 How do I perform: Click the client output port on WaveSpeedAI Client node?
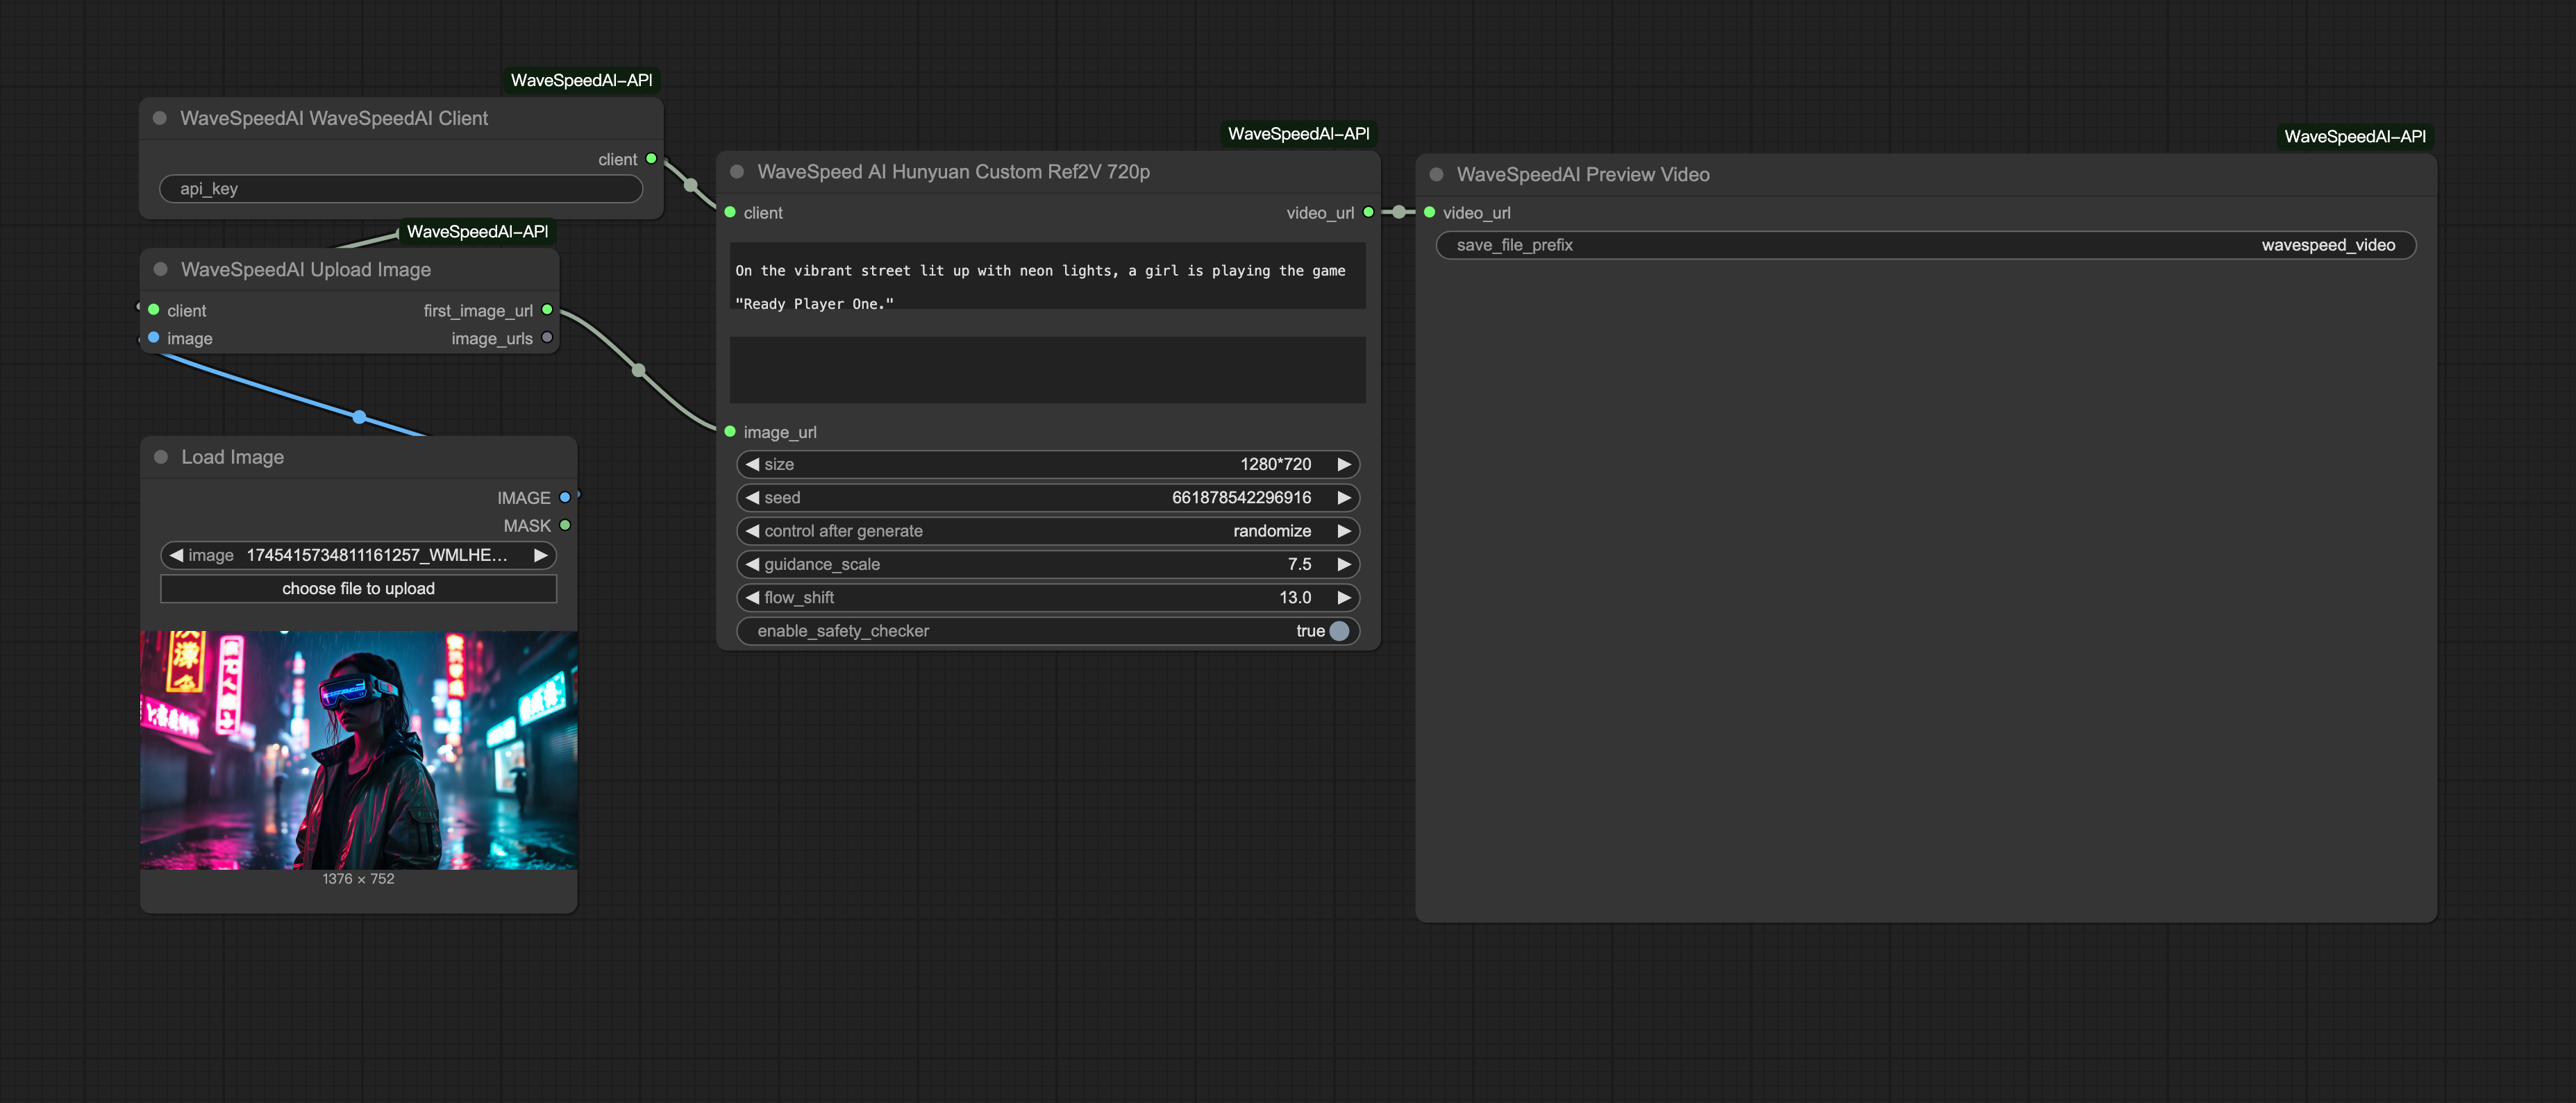(x=651, y=158)
